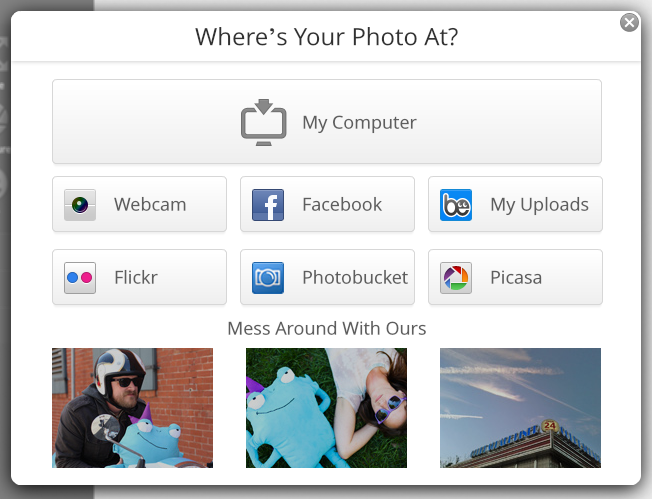
Task: Click the Webcam camera lens icon
Action: tap(80, 205)
